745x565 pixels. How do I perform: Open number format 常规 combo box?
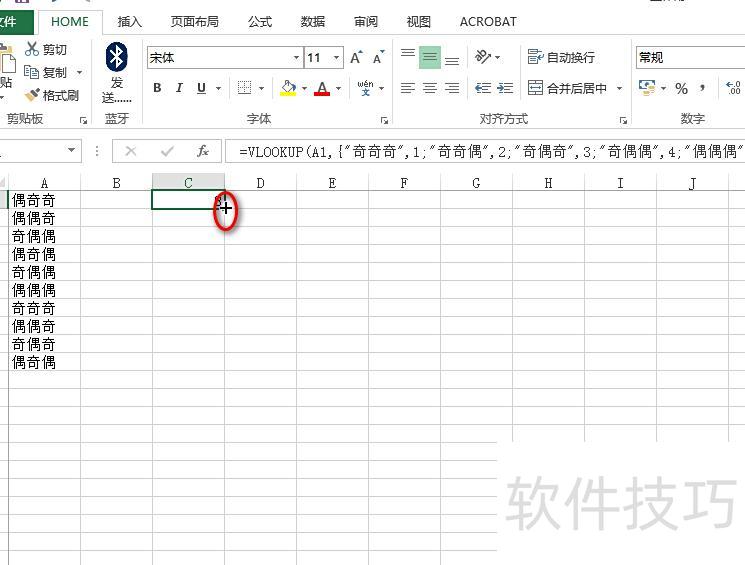click(x=690, y=57)
